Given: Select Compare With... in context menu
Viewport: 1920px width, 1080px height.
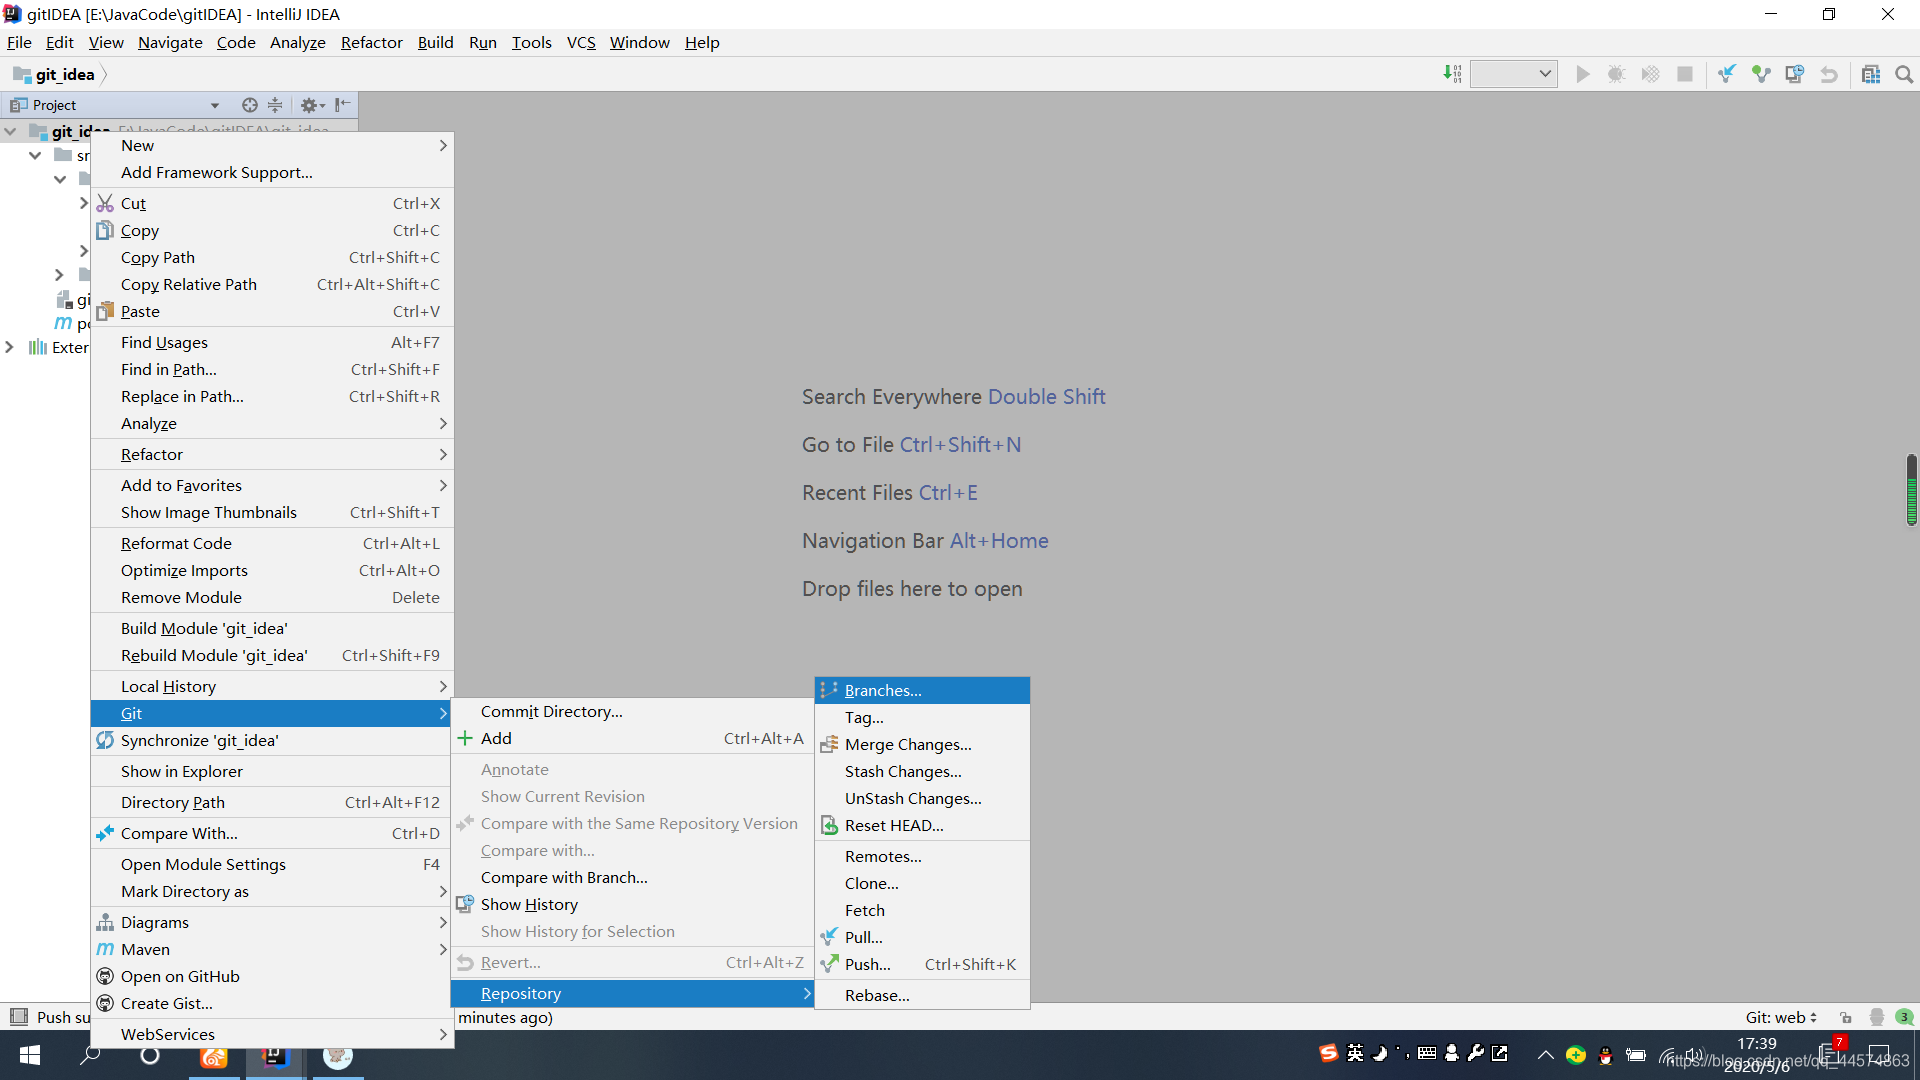Looking at the screenshot, I should coord(272,834).
